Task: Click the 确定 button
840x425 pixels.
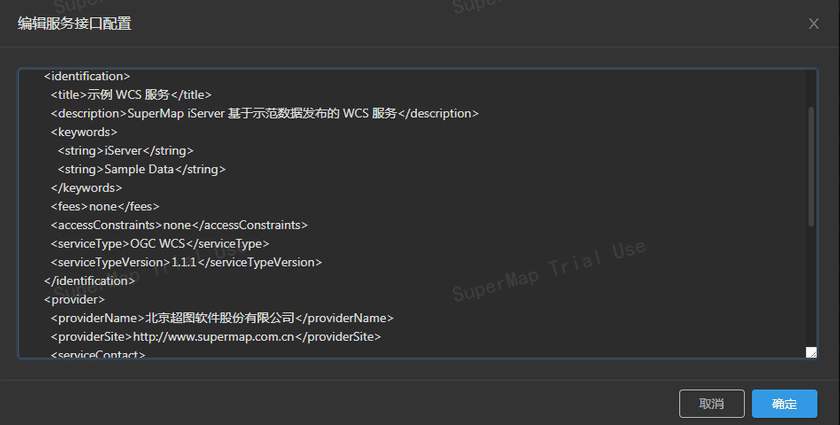Action: point(784,404)
